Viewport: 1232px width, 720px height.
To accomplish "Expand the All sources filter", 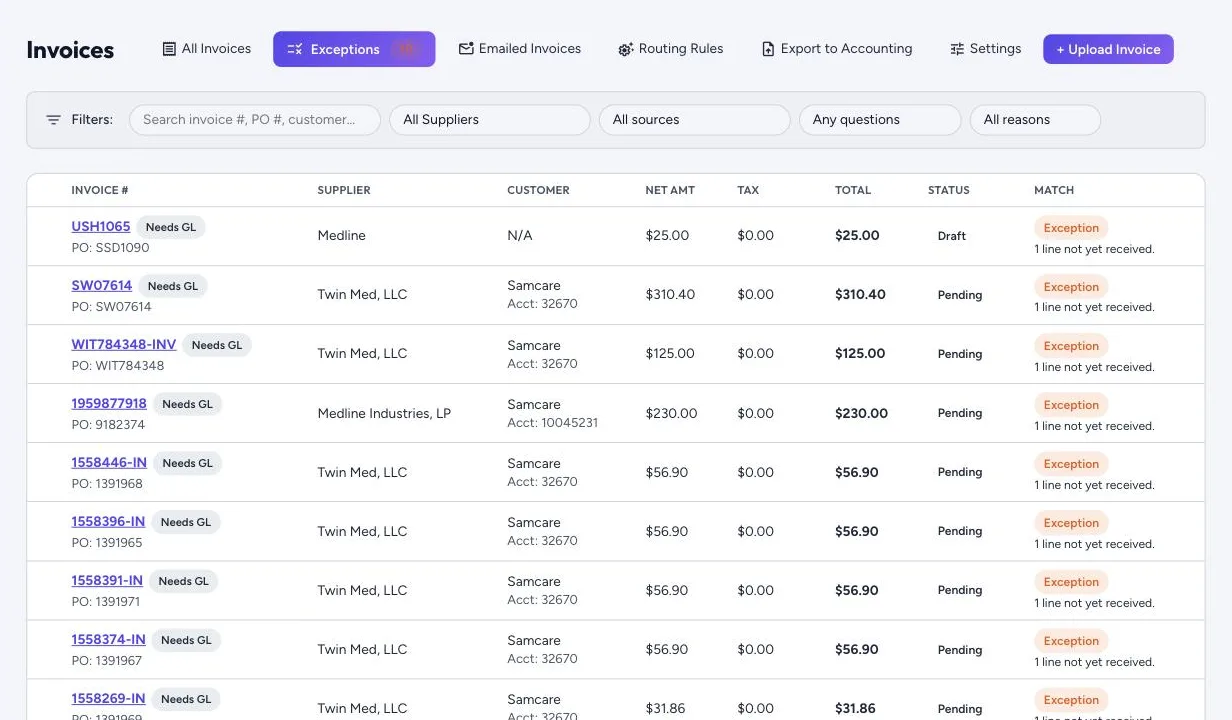I will pos(695,120).
